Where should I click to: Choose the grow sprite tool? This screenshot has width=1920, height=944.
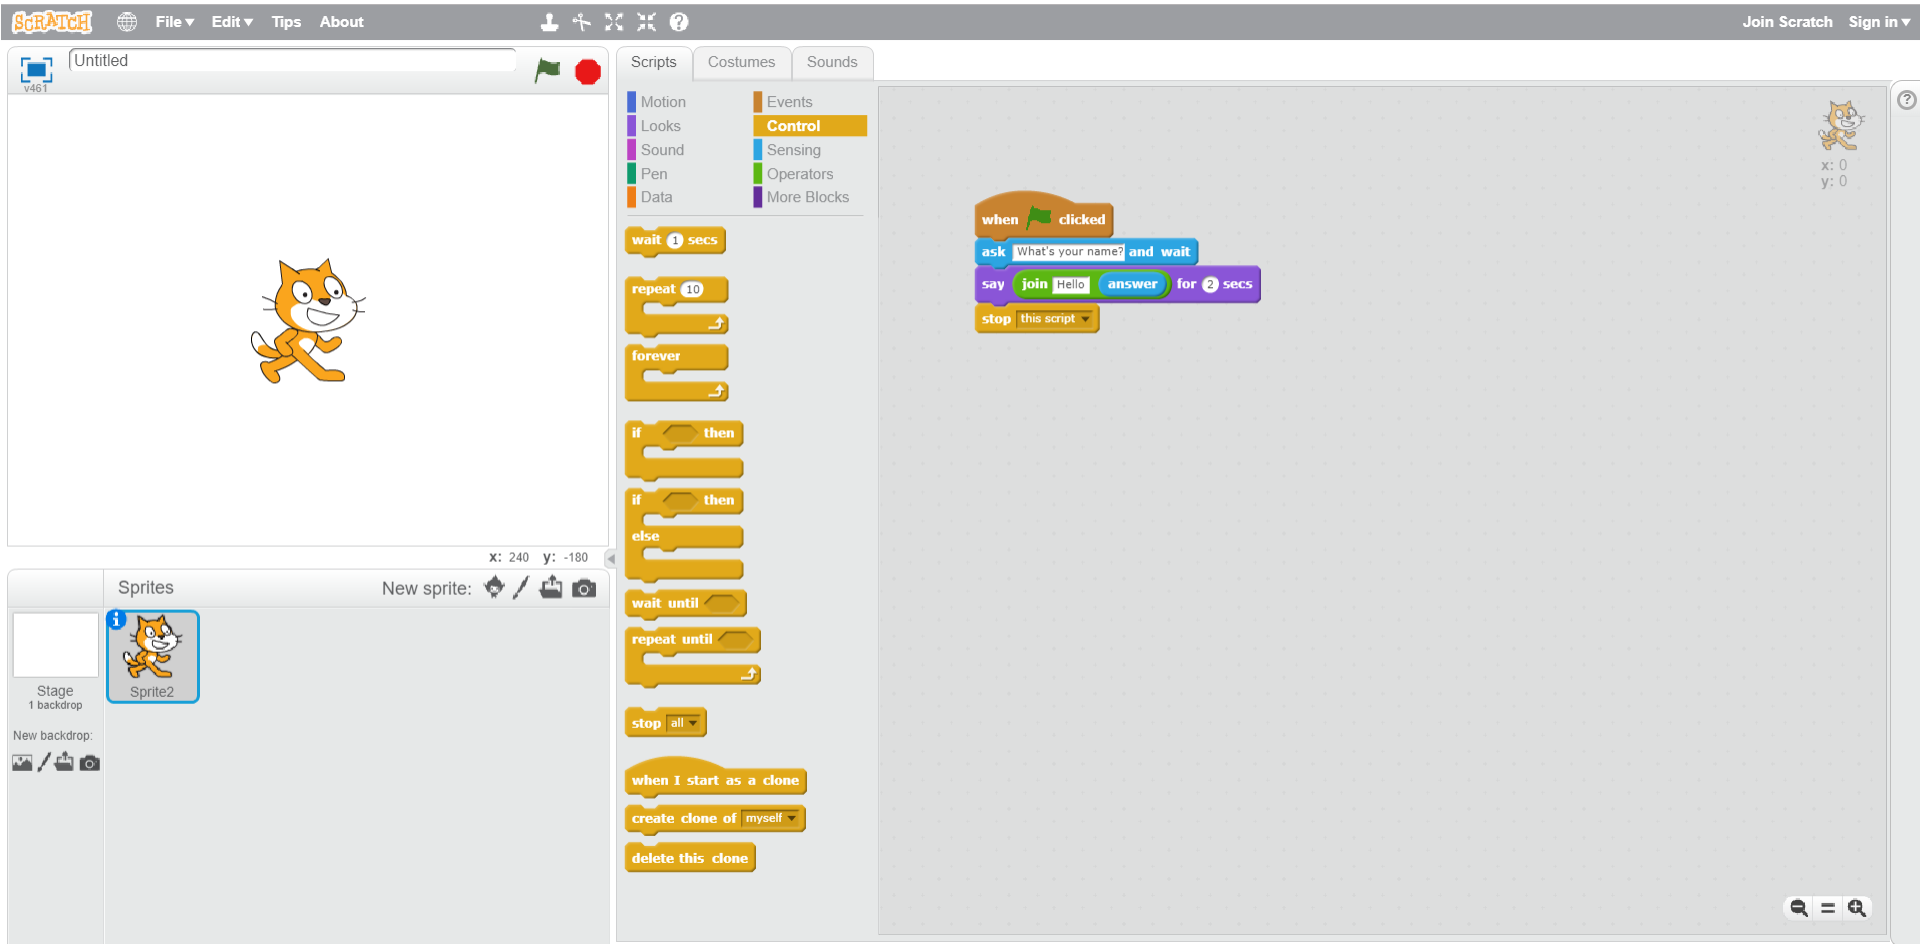614,22
